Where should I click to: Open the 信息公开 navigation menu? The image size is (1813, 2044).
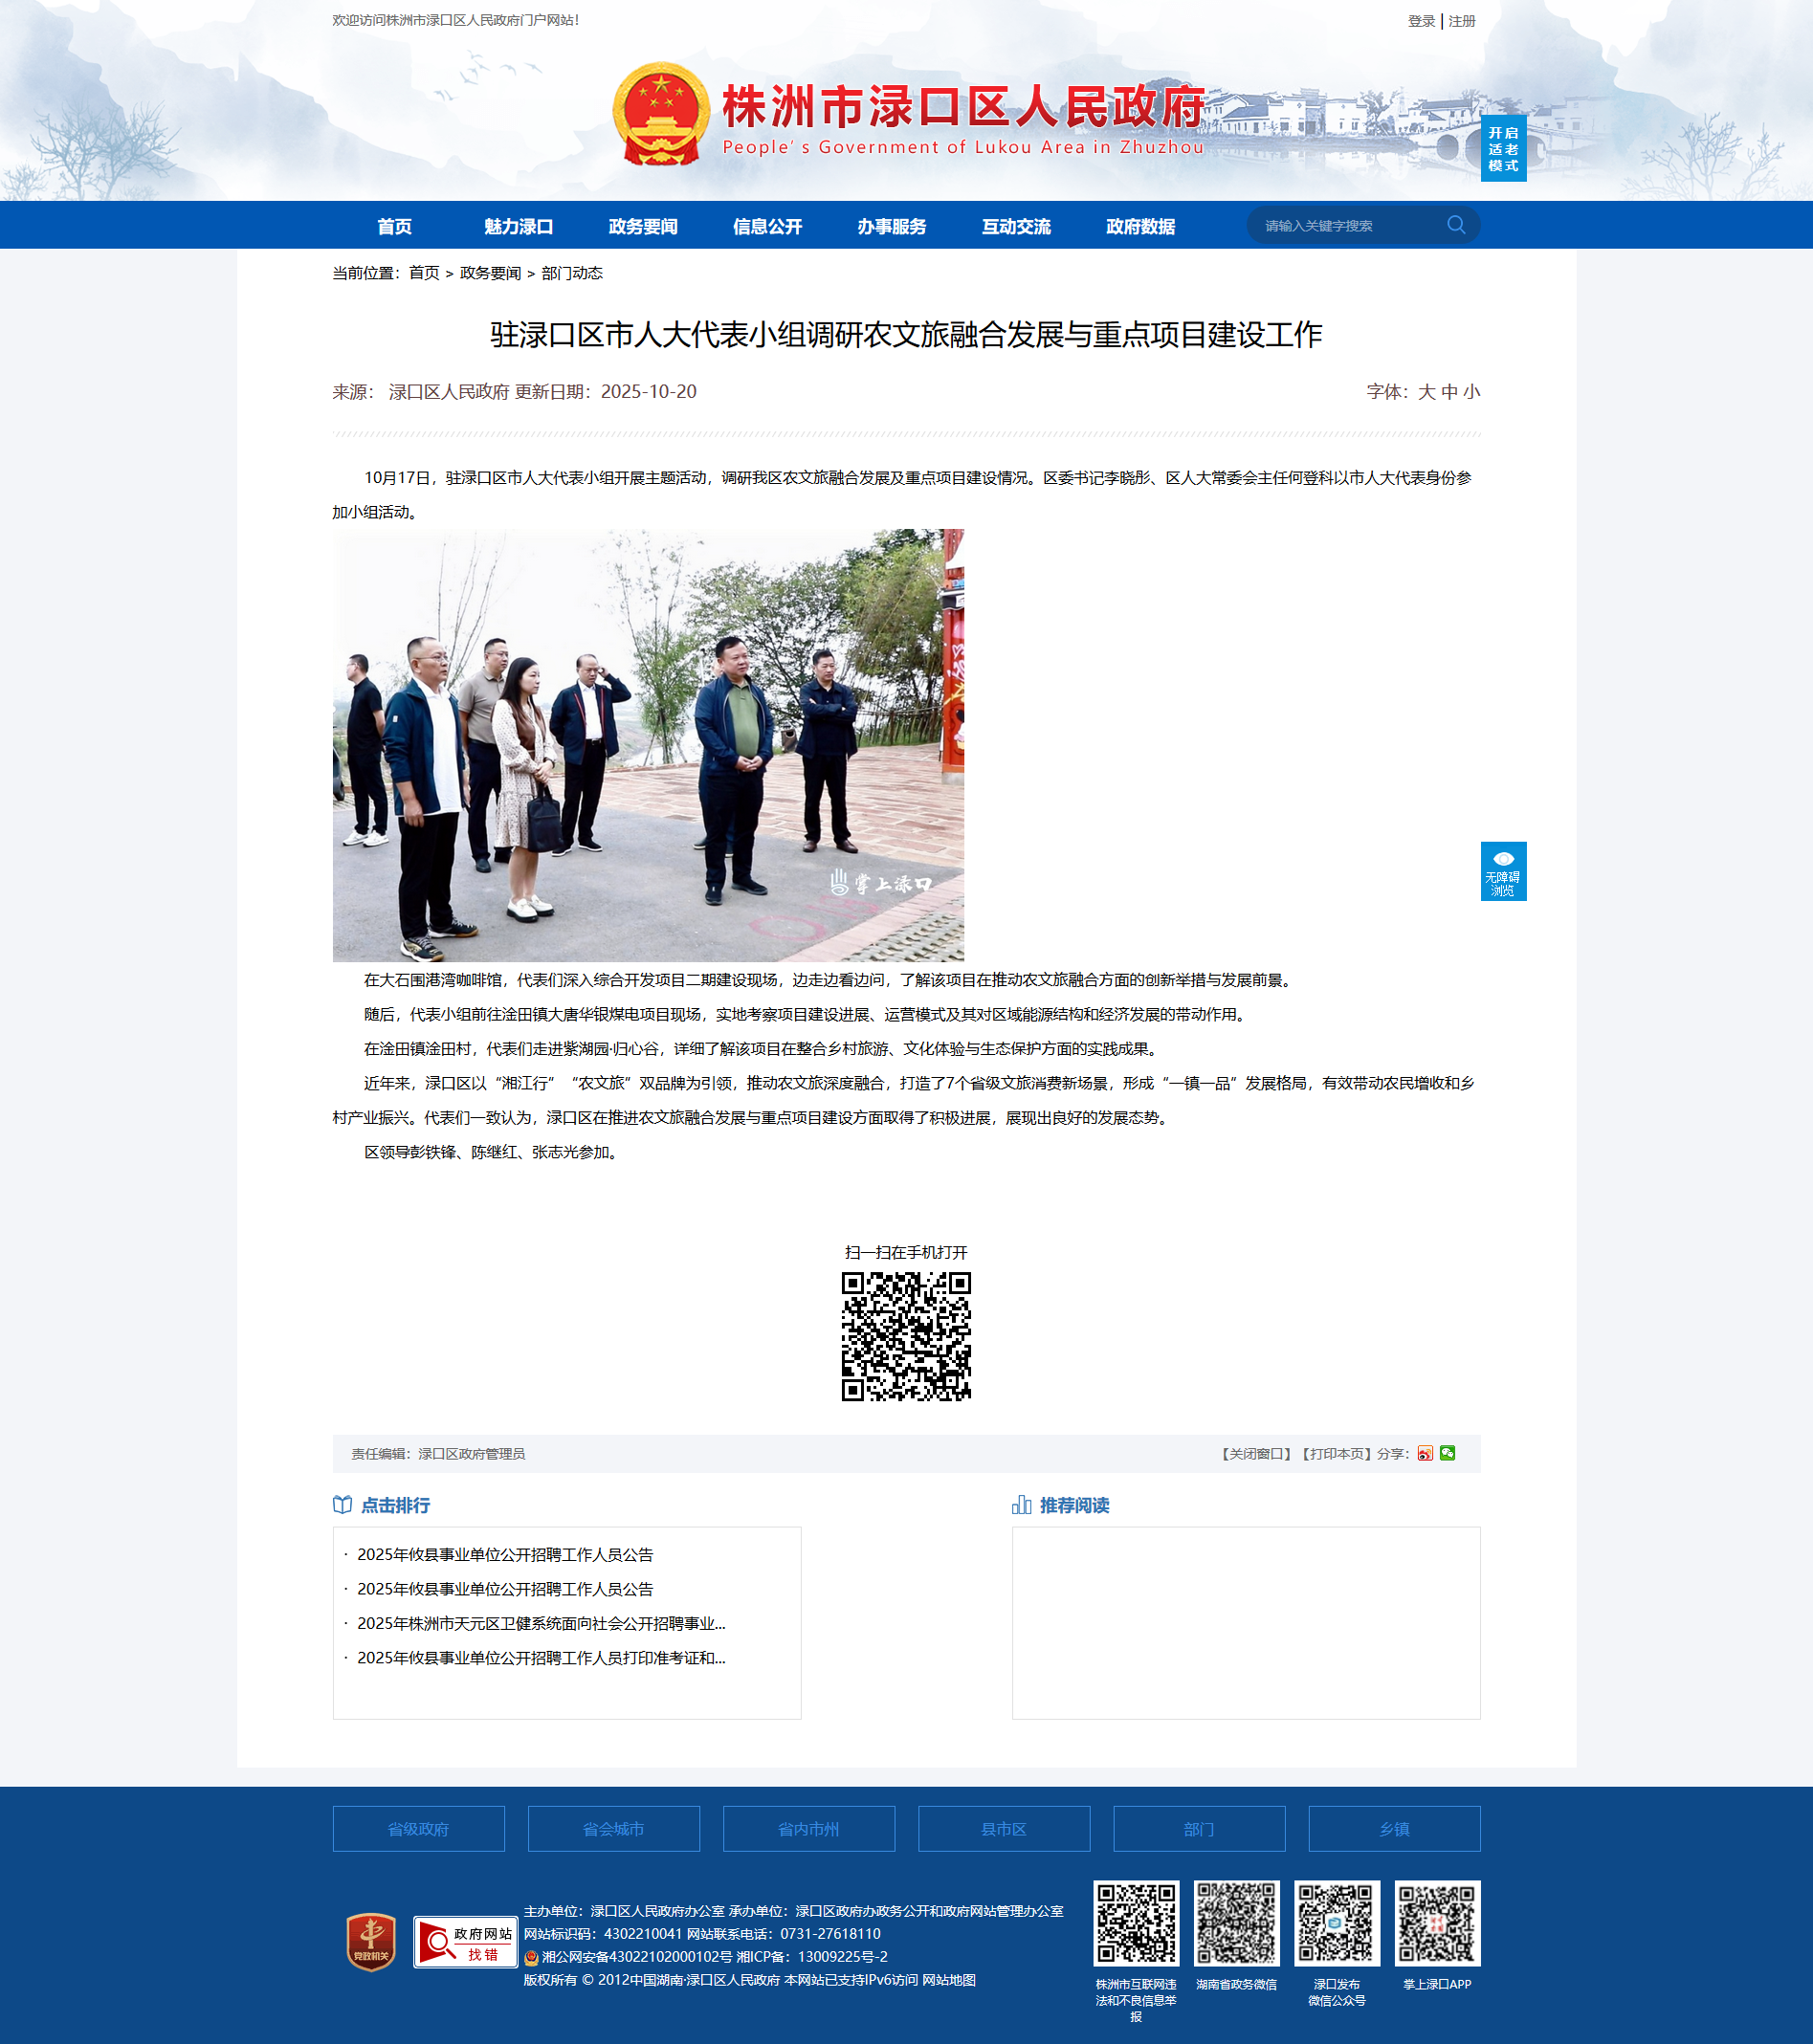point(767,226)
